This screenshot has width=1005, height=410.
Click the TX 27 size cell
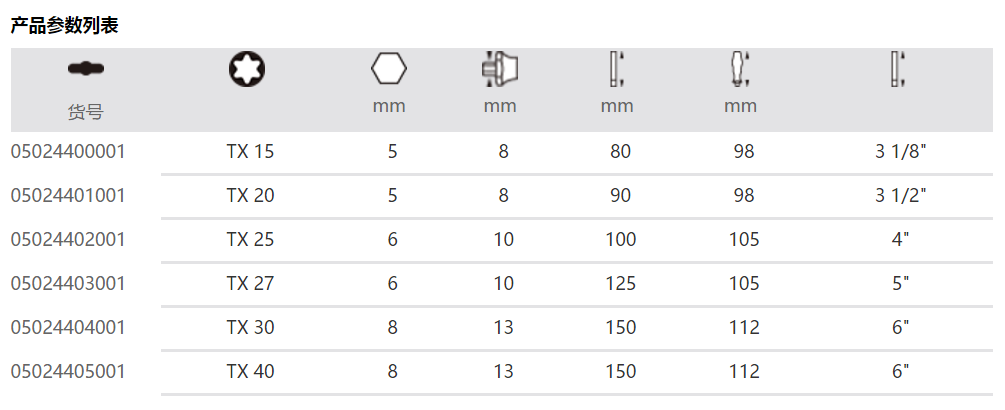(x=250, y=284)
